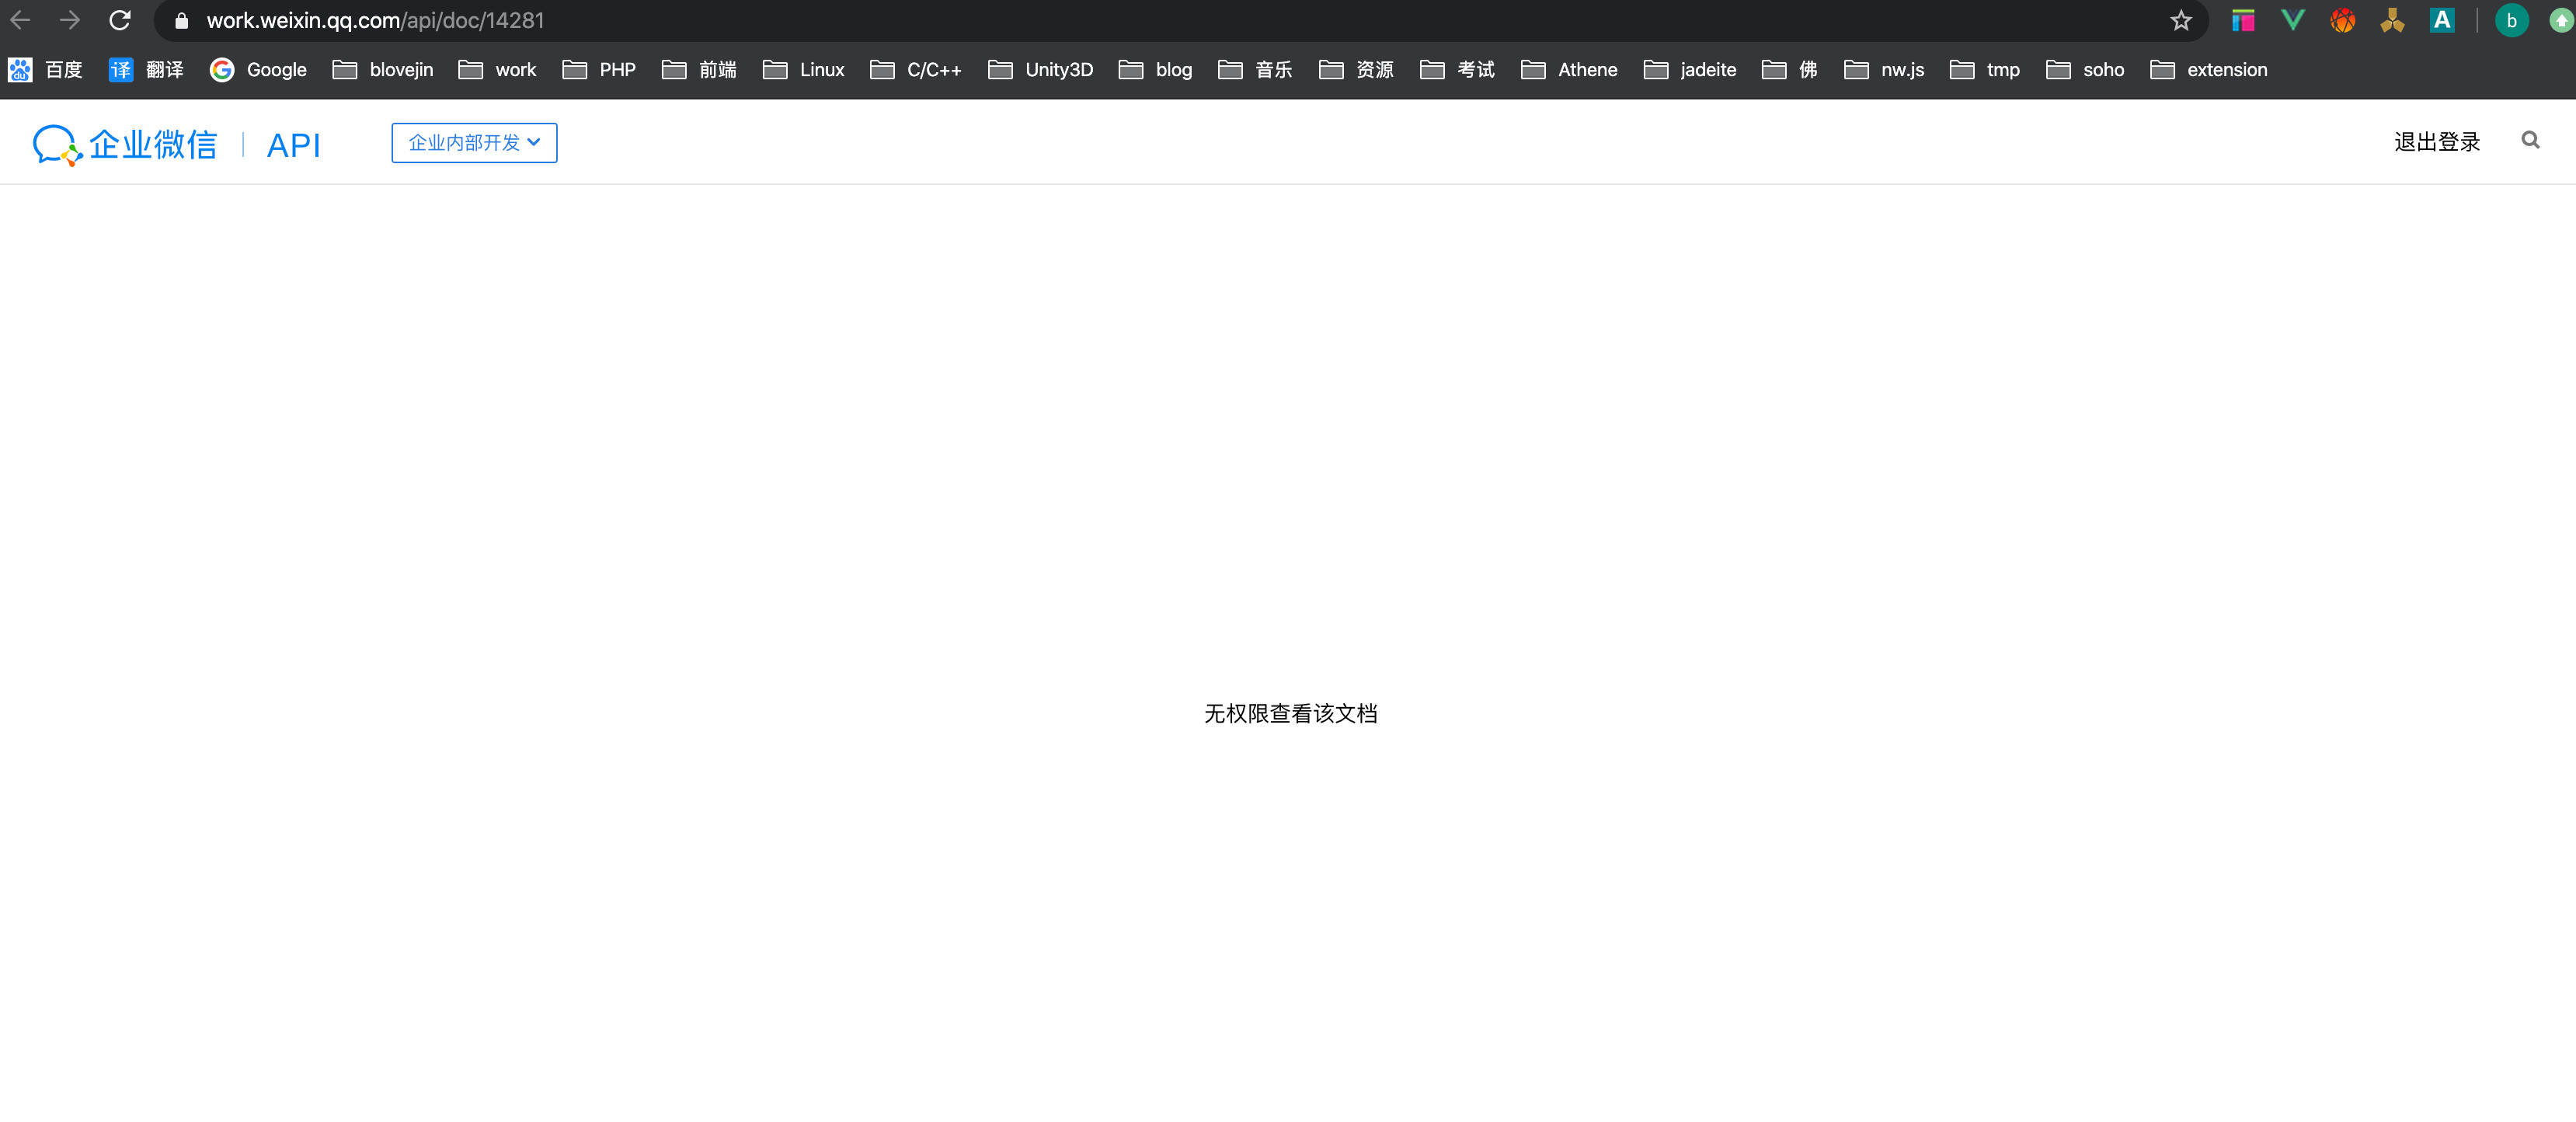Open the extension bookmarks folder
Image resolution: width=2576 pixels, height=1122 pixels.
click(2208, 70)
